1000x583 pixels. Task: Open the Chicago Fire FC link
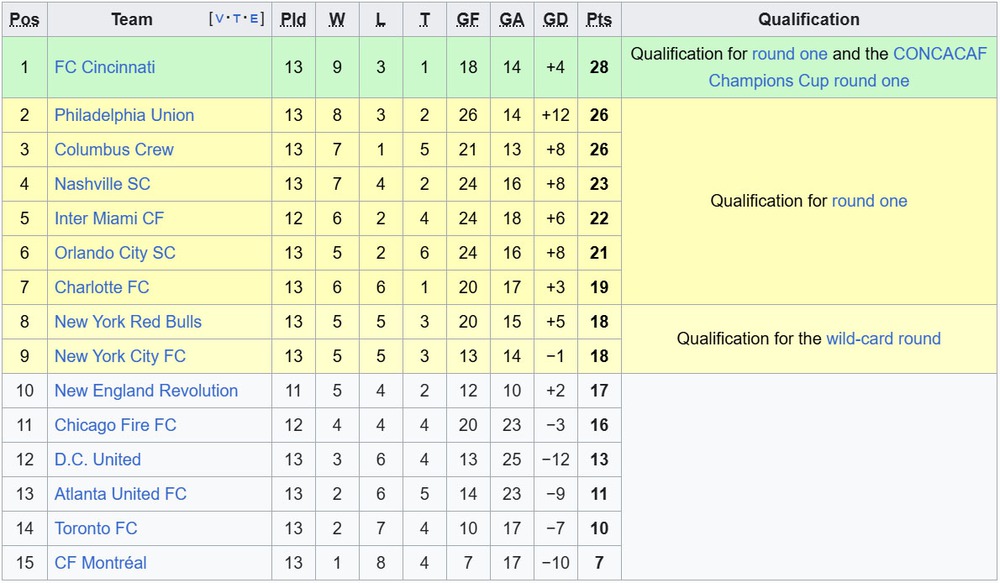click(115, 425)
